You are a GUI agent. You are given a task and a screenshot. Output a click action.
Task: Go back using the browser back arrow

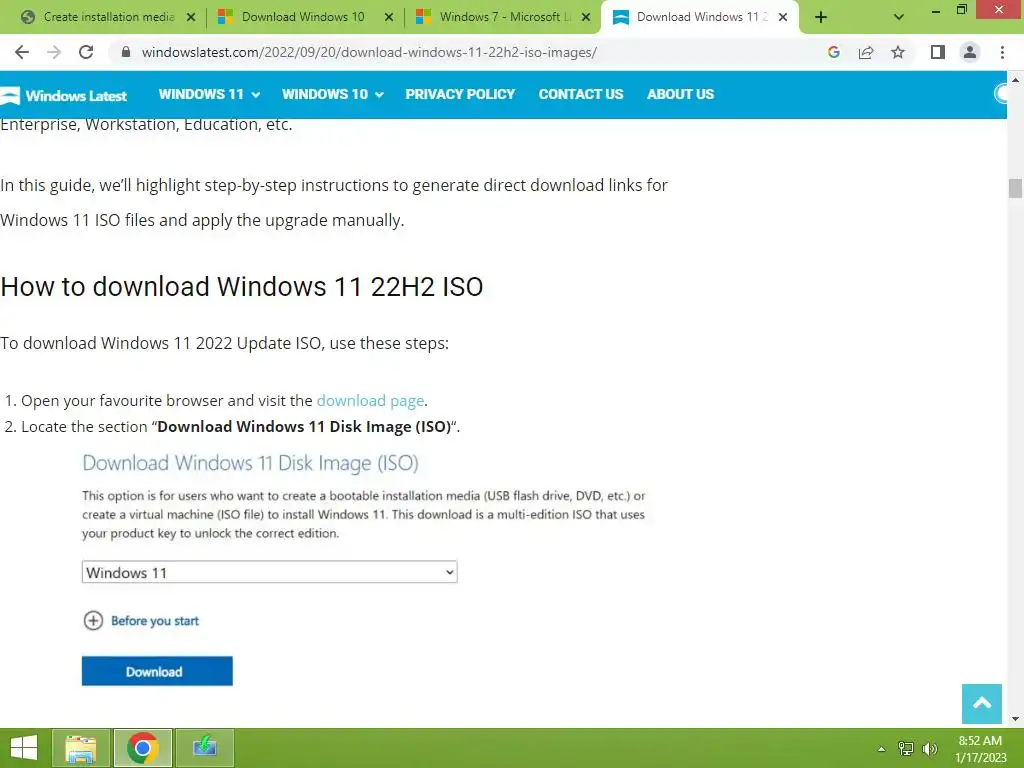point(22,52)
